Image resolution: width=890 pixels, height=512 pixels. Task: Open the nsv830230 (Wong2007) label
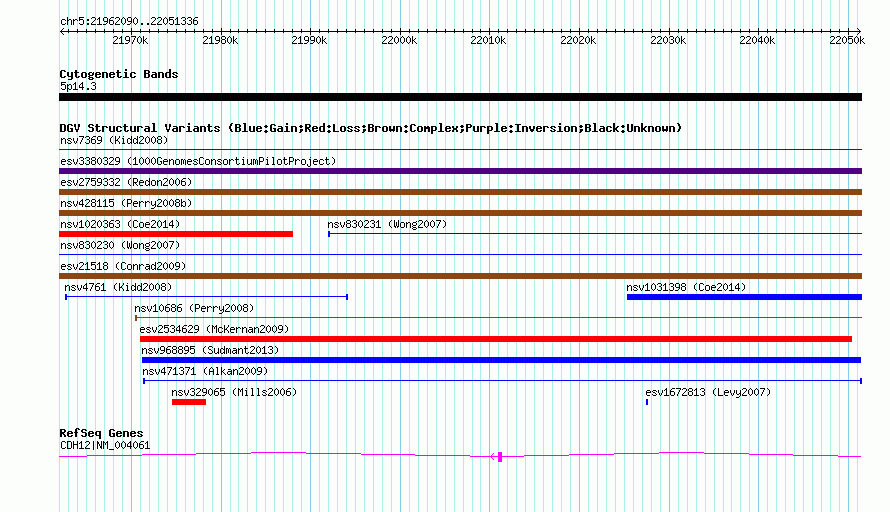point(120,245)
